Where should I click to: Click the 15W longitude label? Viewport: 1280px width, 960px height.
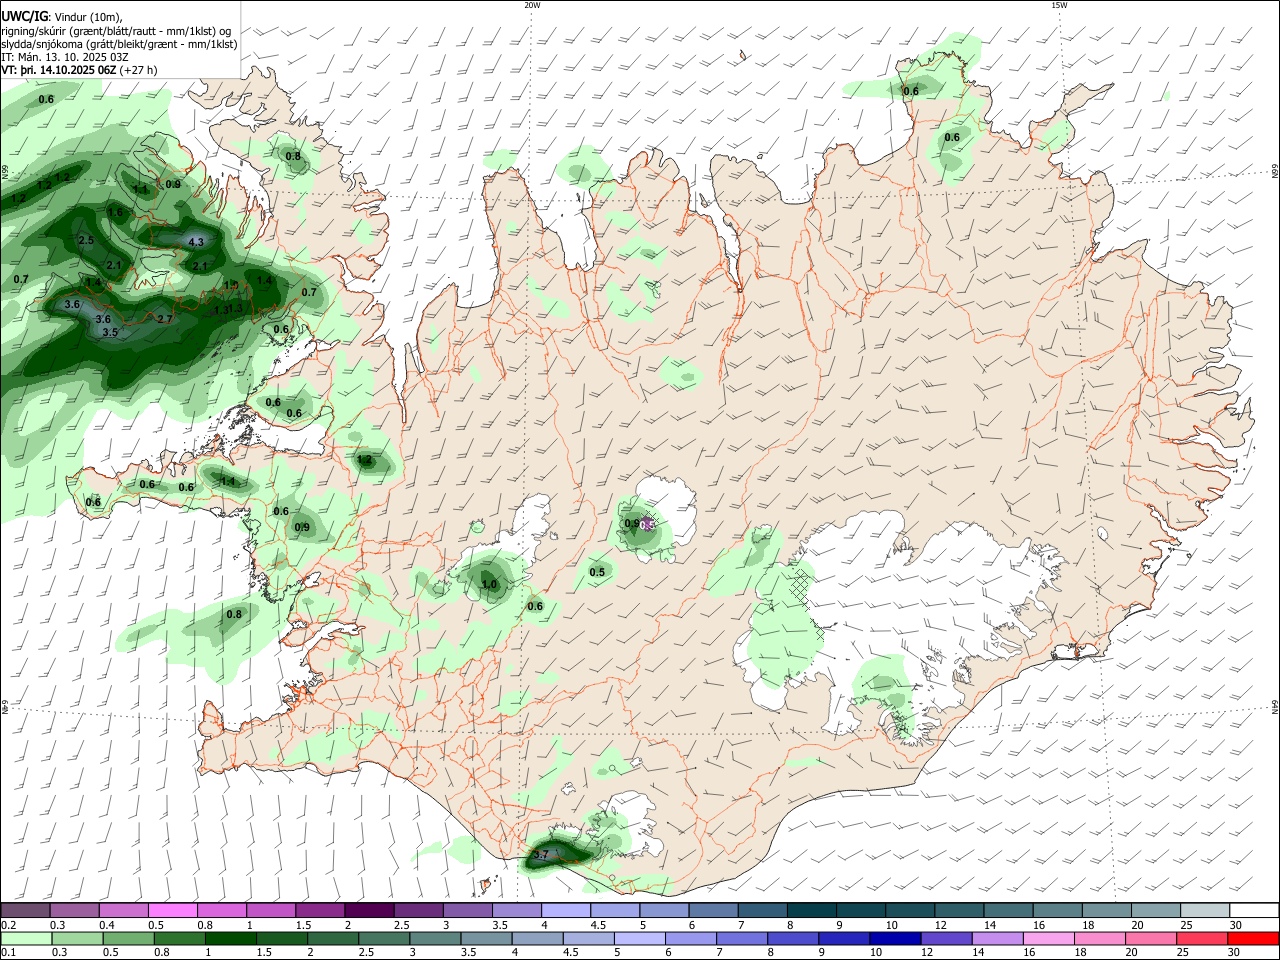point(1059,5)
